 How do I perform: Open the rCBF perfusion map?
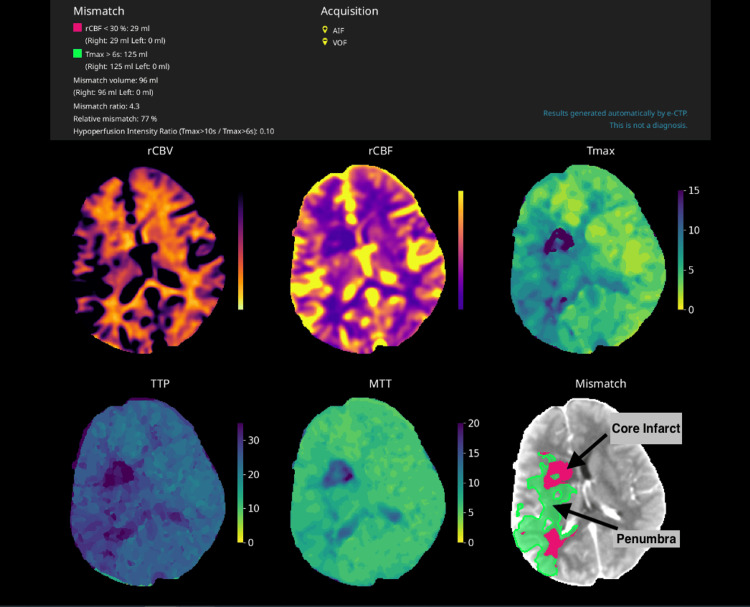(x=368, y=259)
